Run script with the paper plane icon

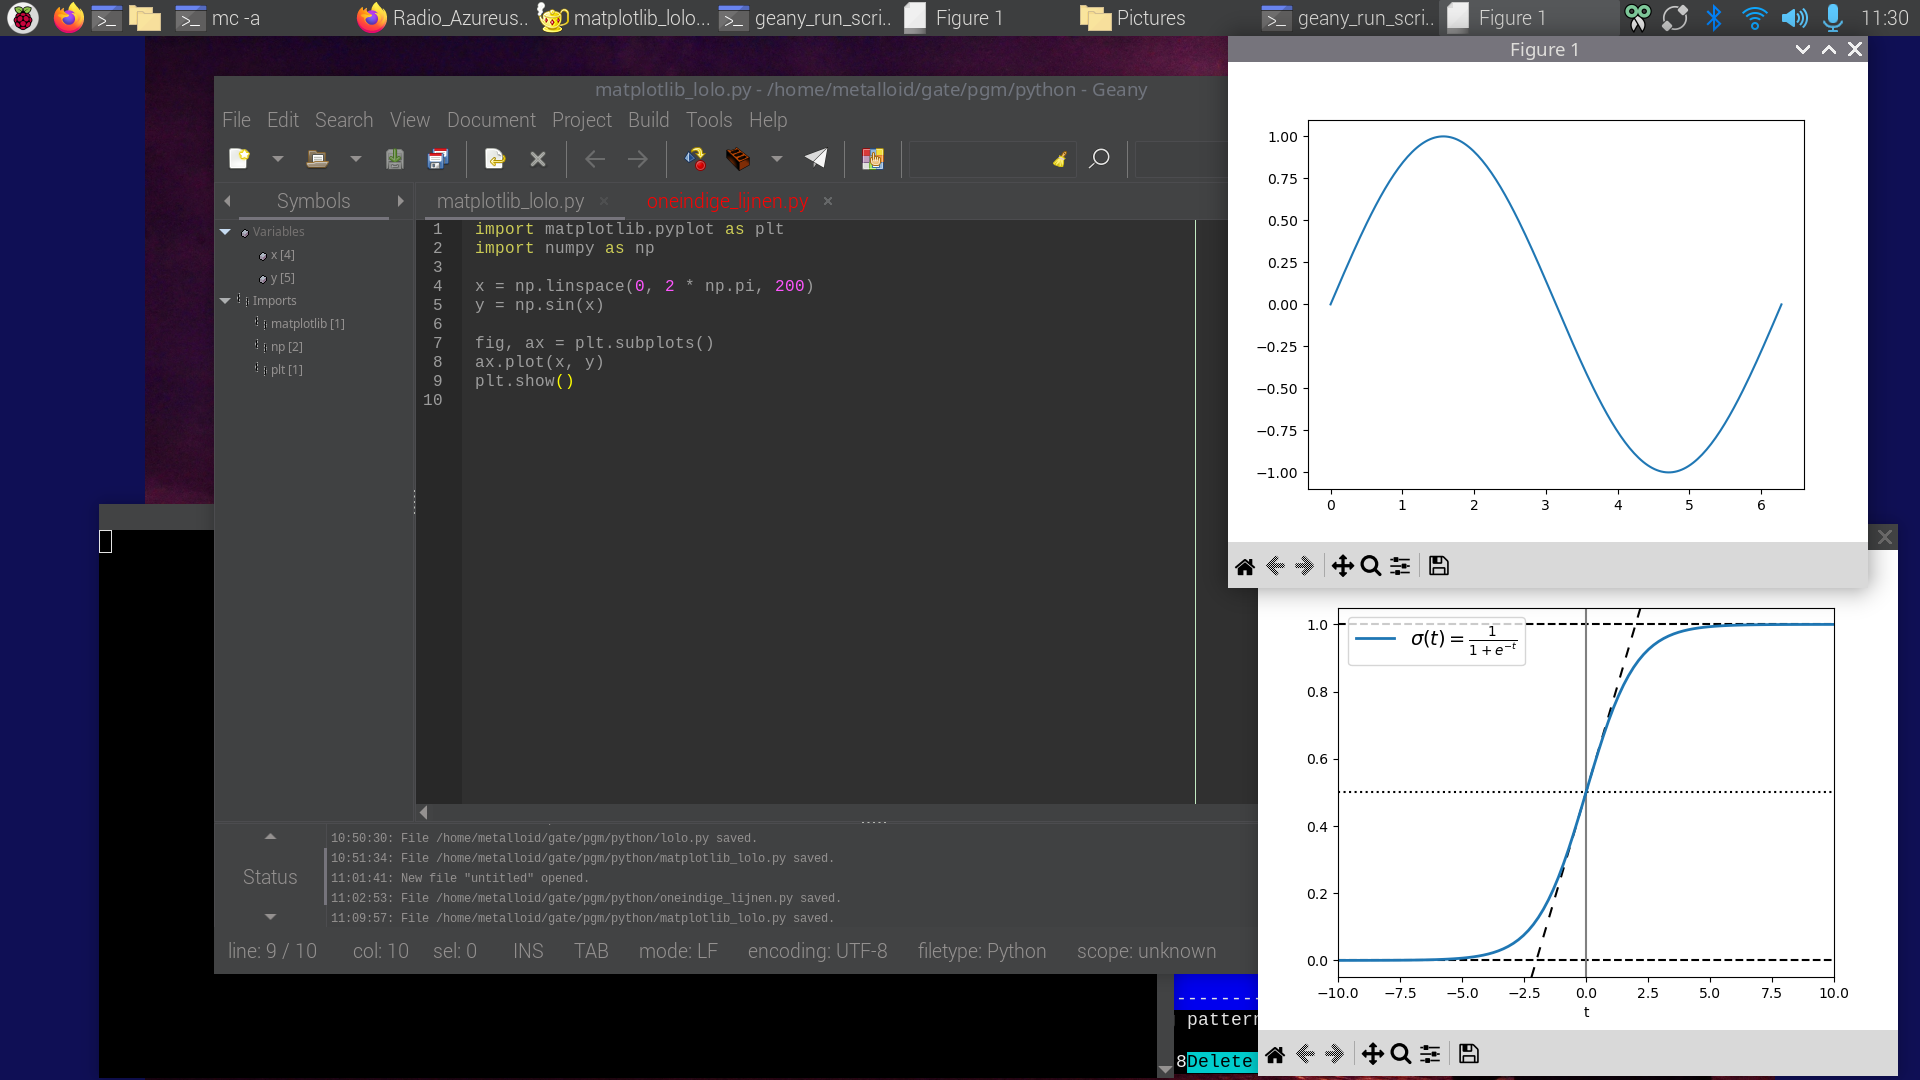point(816,159)
